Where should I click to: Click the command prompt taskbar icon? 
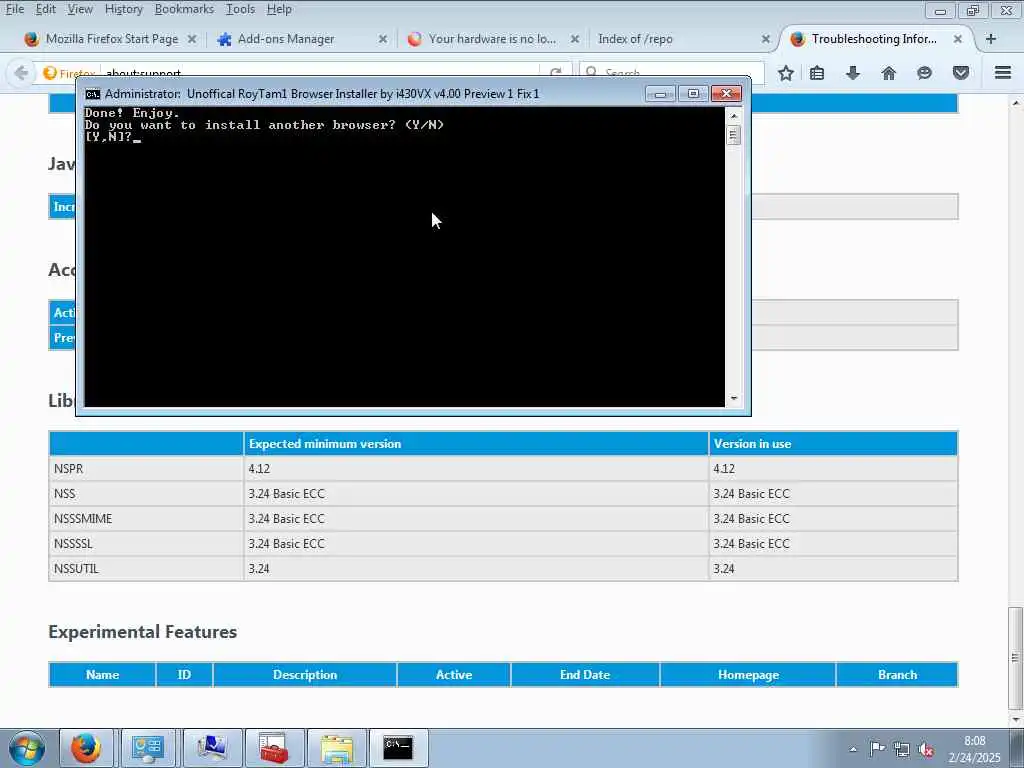click(398, 748)
